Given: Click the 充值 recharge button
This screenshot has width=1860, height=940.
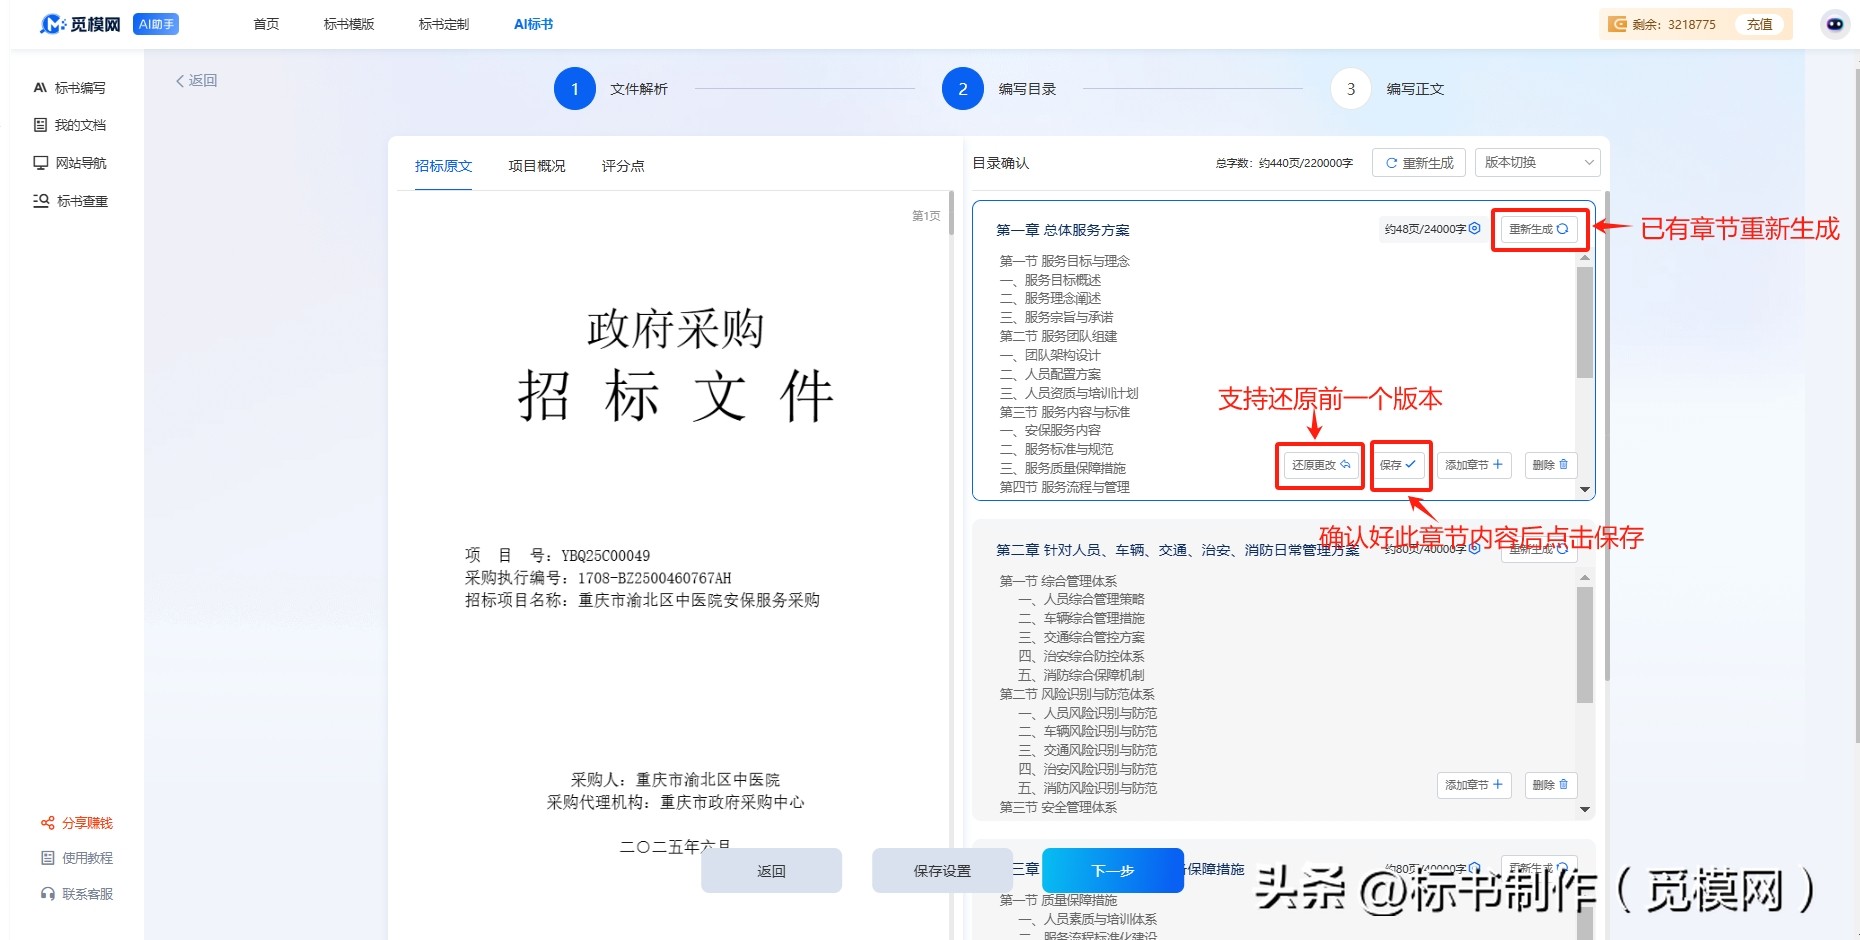Looking at the screenshot, I should click(x=1761, y=24).
